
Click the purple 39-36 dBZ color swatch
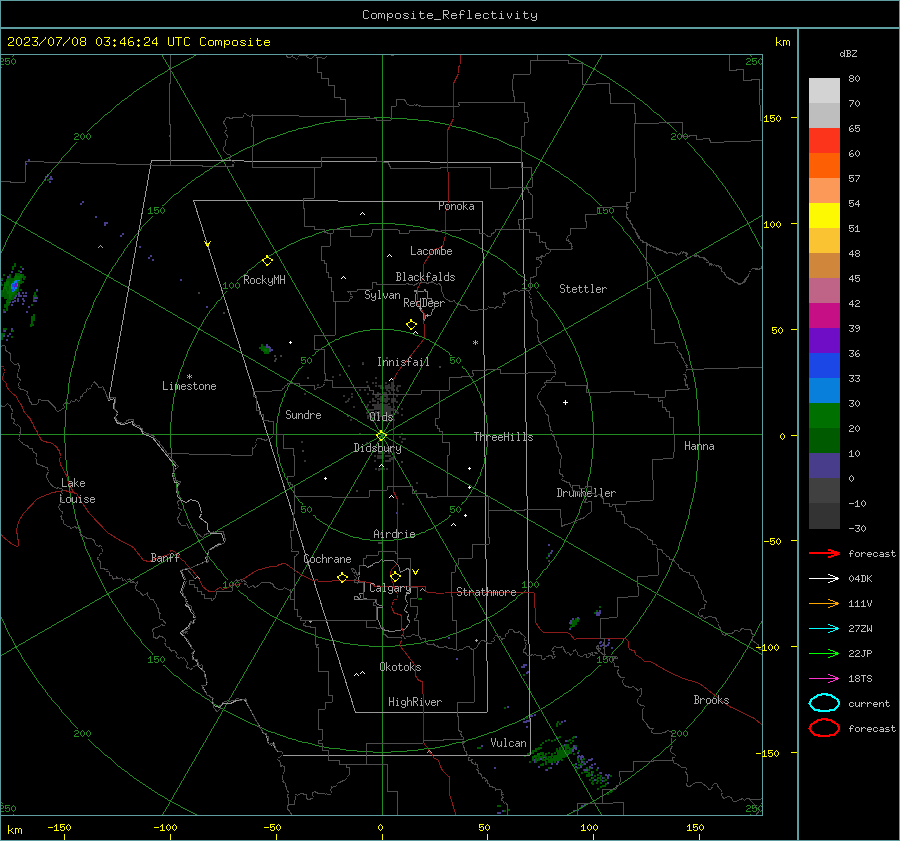tap(824, 341)
